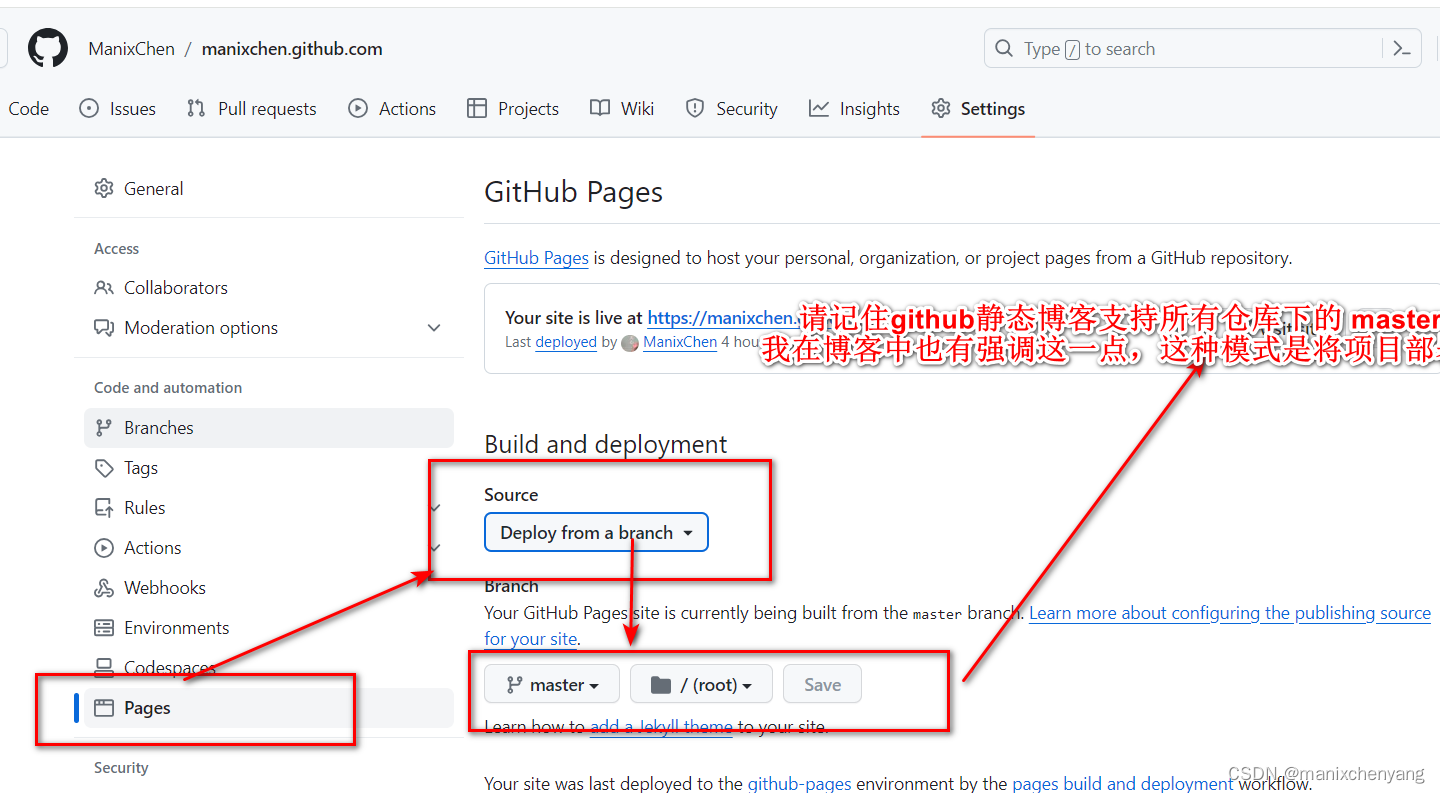Switch to the Actions repository tab
Viewport: 1440px width, 793px height.
[x=392, y=109]
